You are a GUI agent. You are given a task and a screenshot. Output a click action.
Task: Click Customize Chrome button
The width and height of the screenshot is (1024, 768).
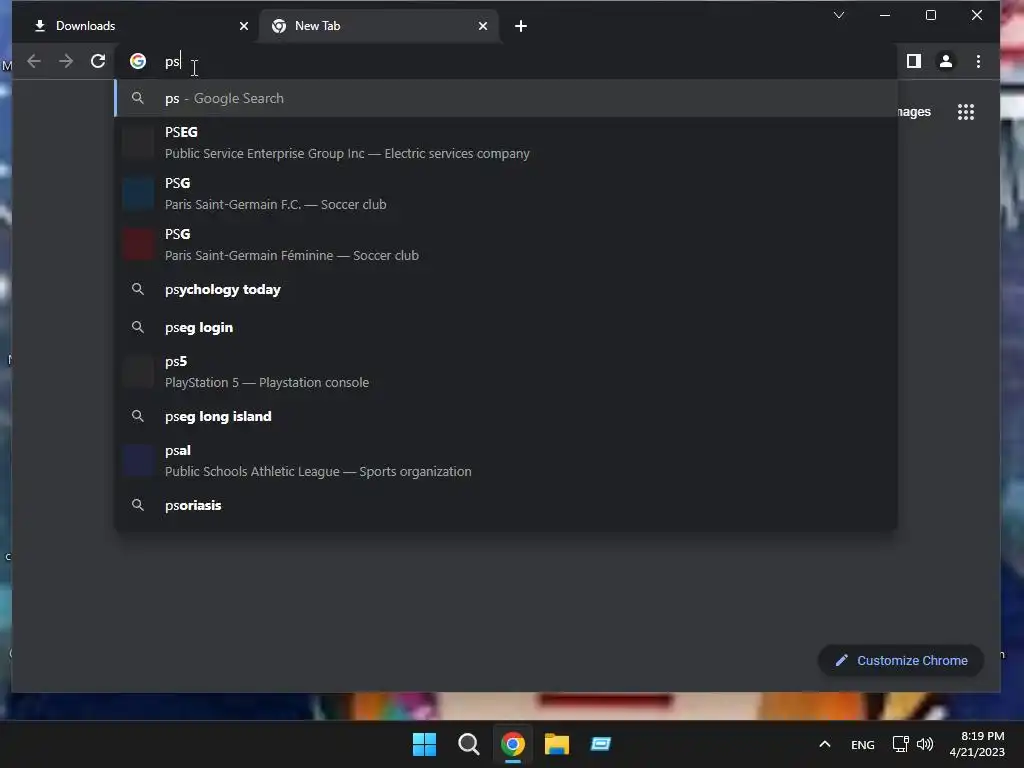[x=901, y=660]
